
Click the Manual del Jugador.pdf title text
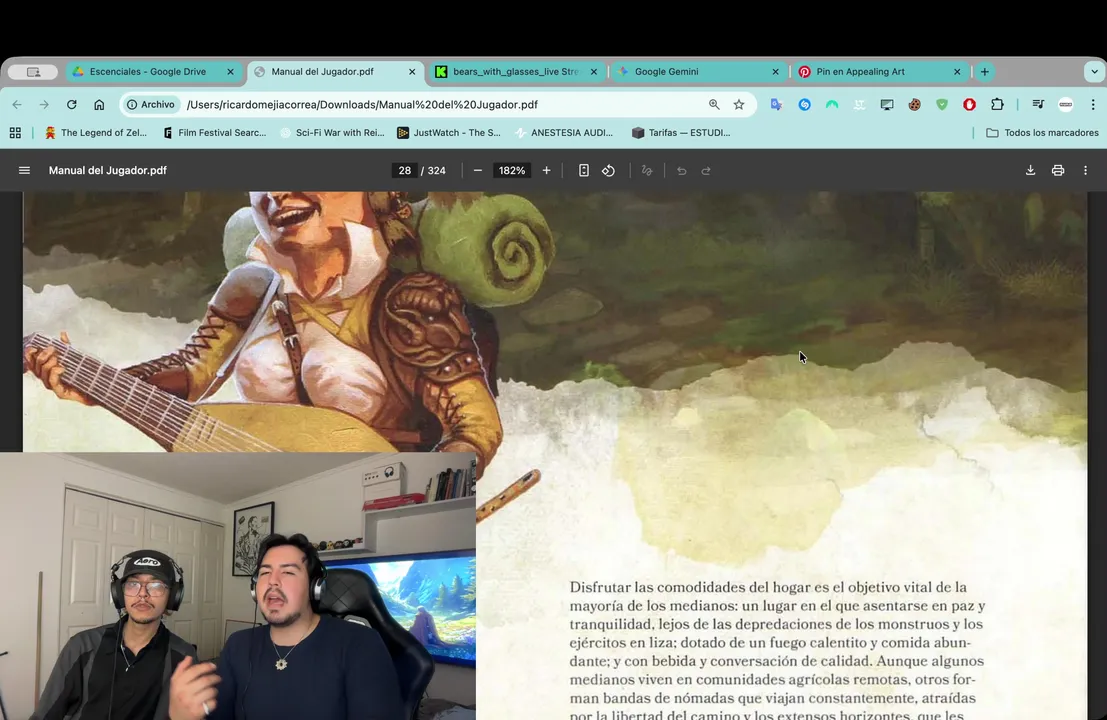coord(107,170)
